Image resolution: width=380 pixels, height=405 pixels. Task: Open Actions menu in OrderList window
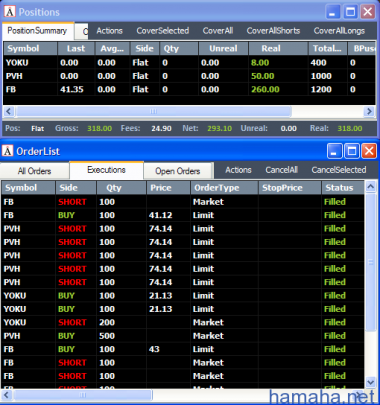pyautogui.click(x=238, y=170)
